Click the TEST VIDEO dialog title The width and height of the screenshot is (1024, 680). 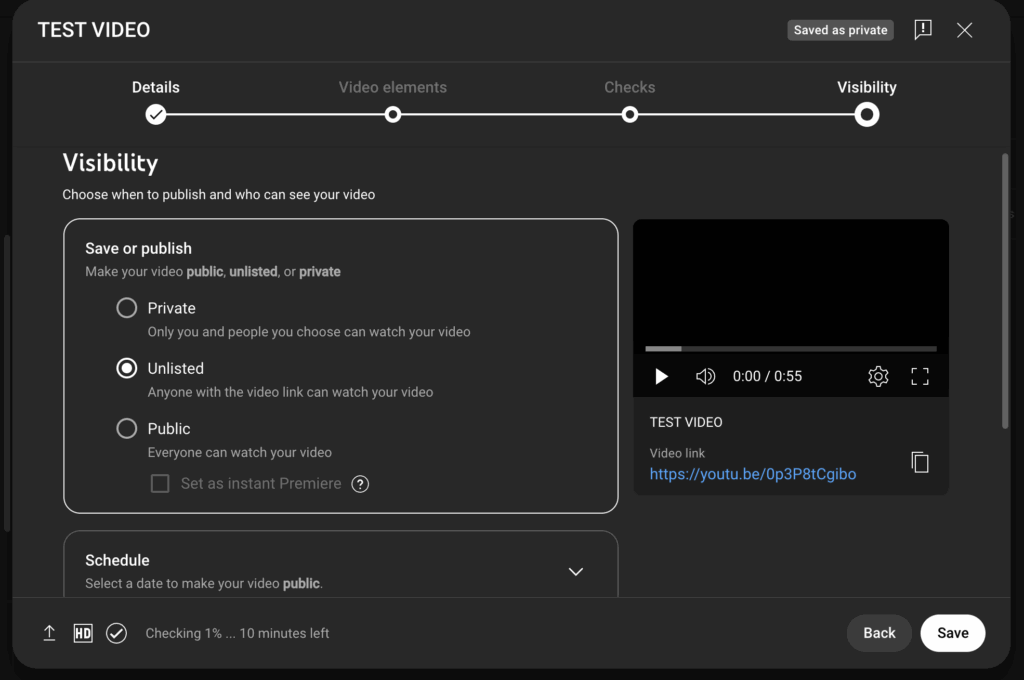[94, 30]
